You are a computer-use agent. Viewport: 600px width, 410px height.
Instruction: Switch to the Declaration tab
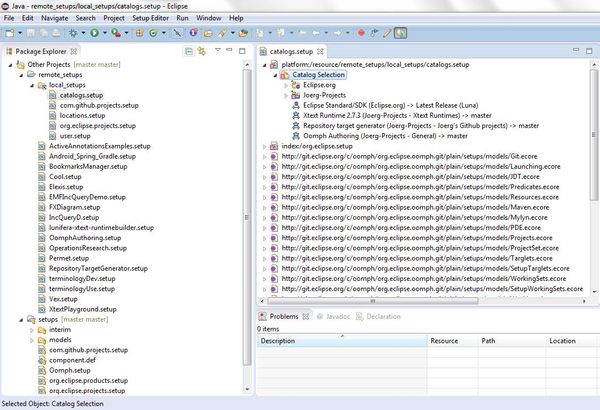pos(378,317)
